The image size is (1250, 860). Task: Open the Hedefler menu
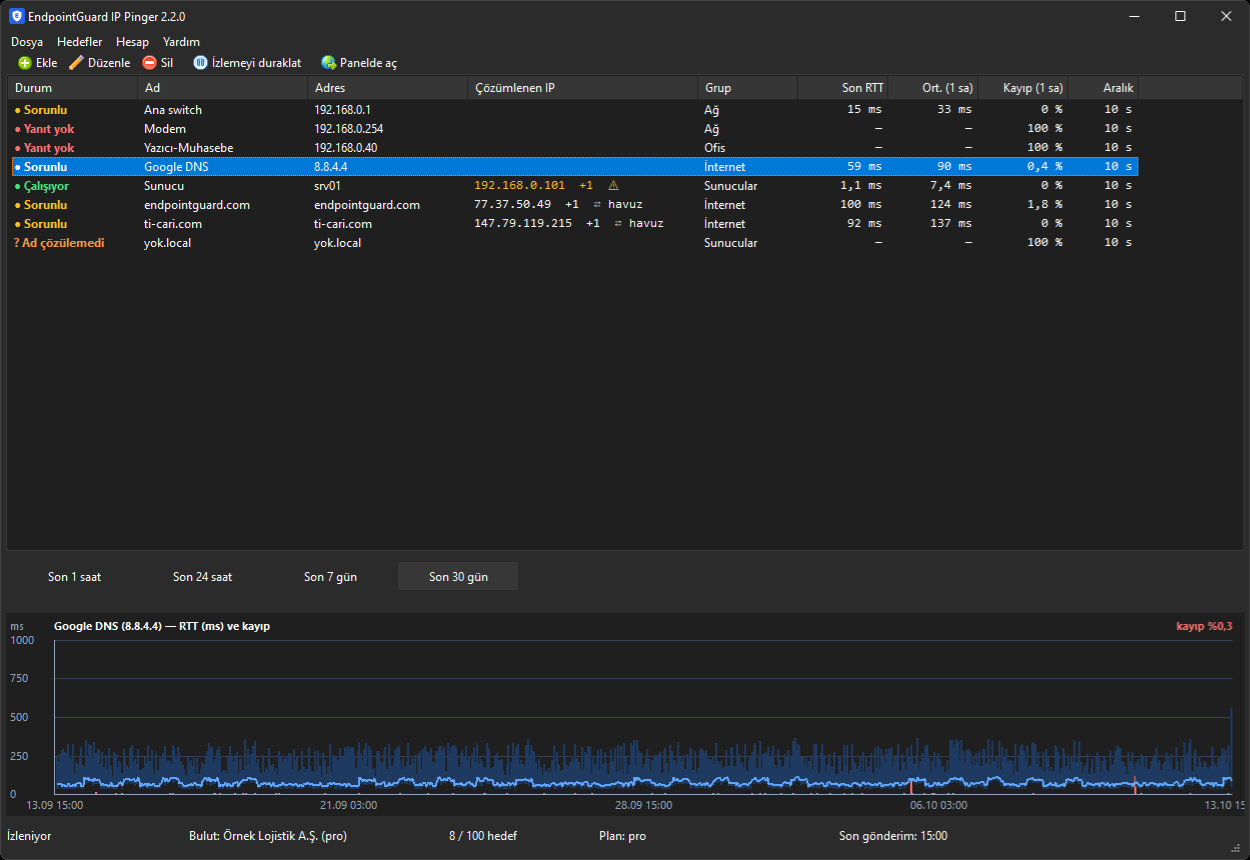coord(80,42)
